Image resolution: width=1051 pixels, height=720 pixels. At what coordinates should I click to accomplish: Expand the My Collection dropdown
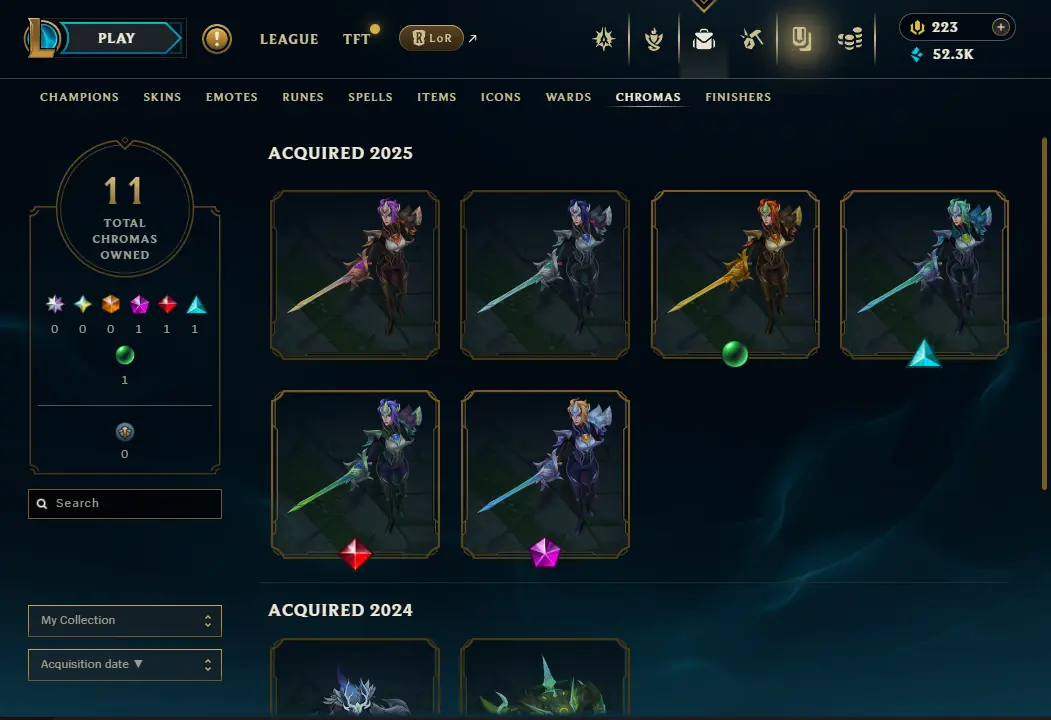point(125,621)
